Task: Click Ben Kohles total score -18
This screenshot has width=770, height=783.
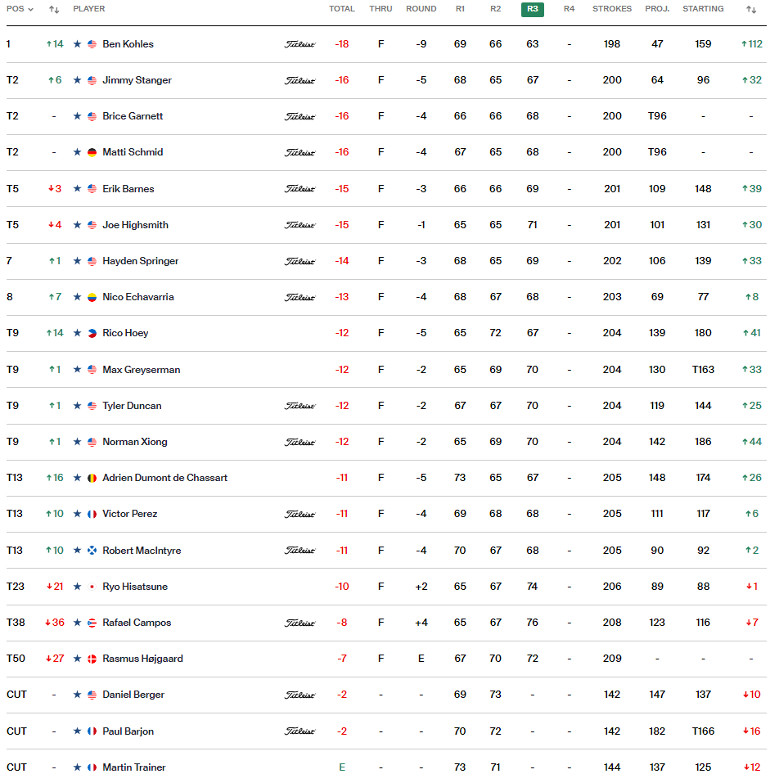Action: coord(342,44)
